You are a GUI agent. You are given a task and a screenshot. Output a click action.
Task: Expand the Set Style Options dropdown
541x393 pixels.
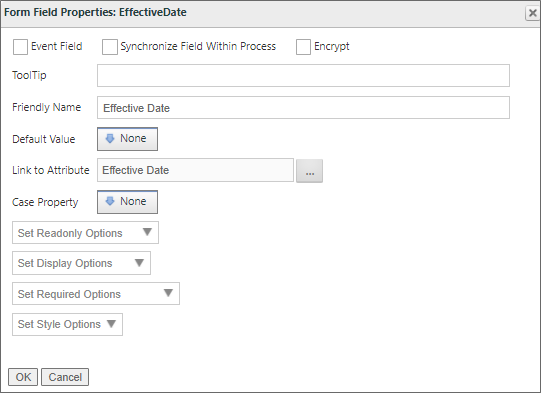(x=68, y=324)
